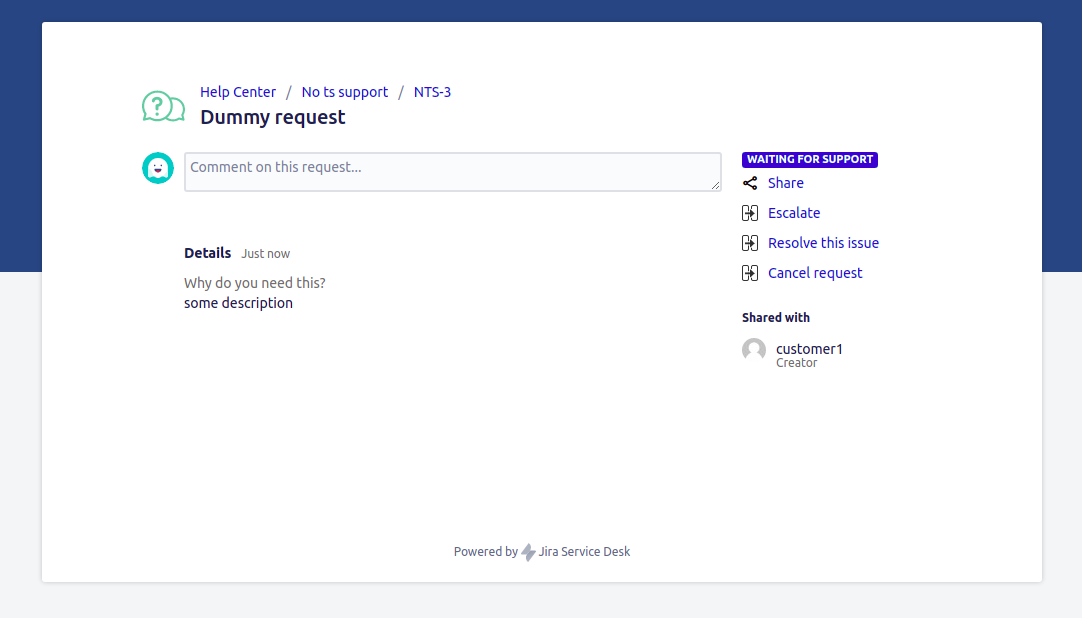Click the Cancel request icon

pos(750,273)
